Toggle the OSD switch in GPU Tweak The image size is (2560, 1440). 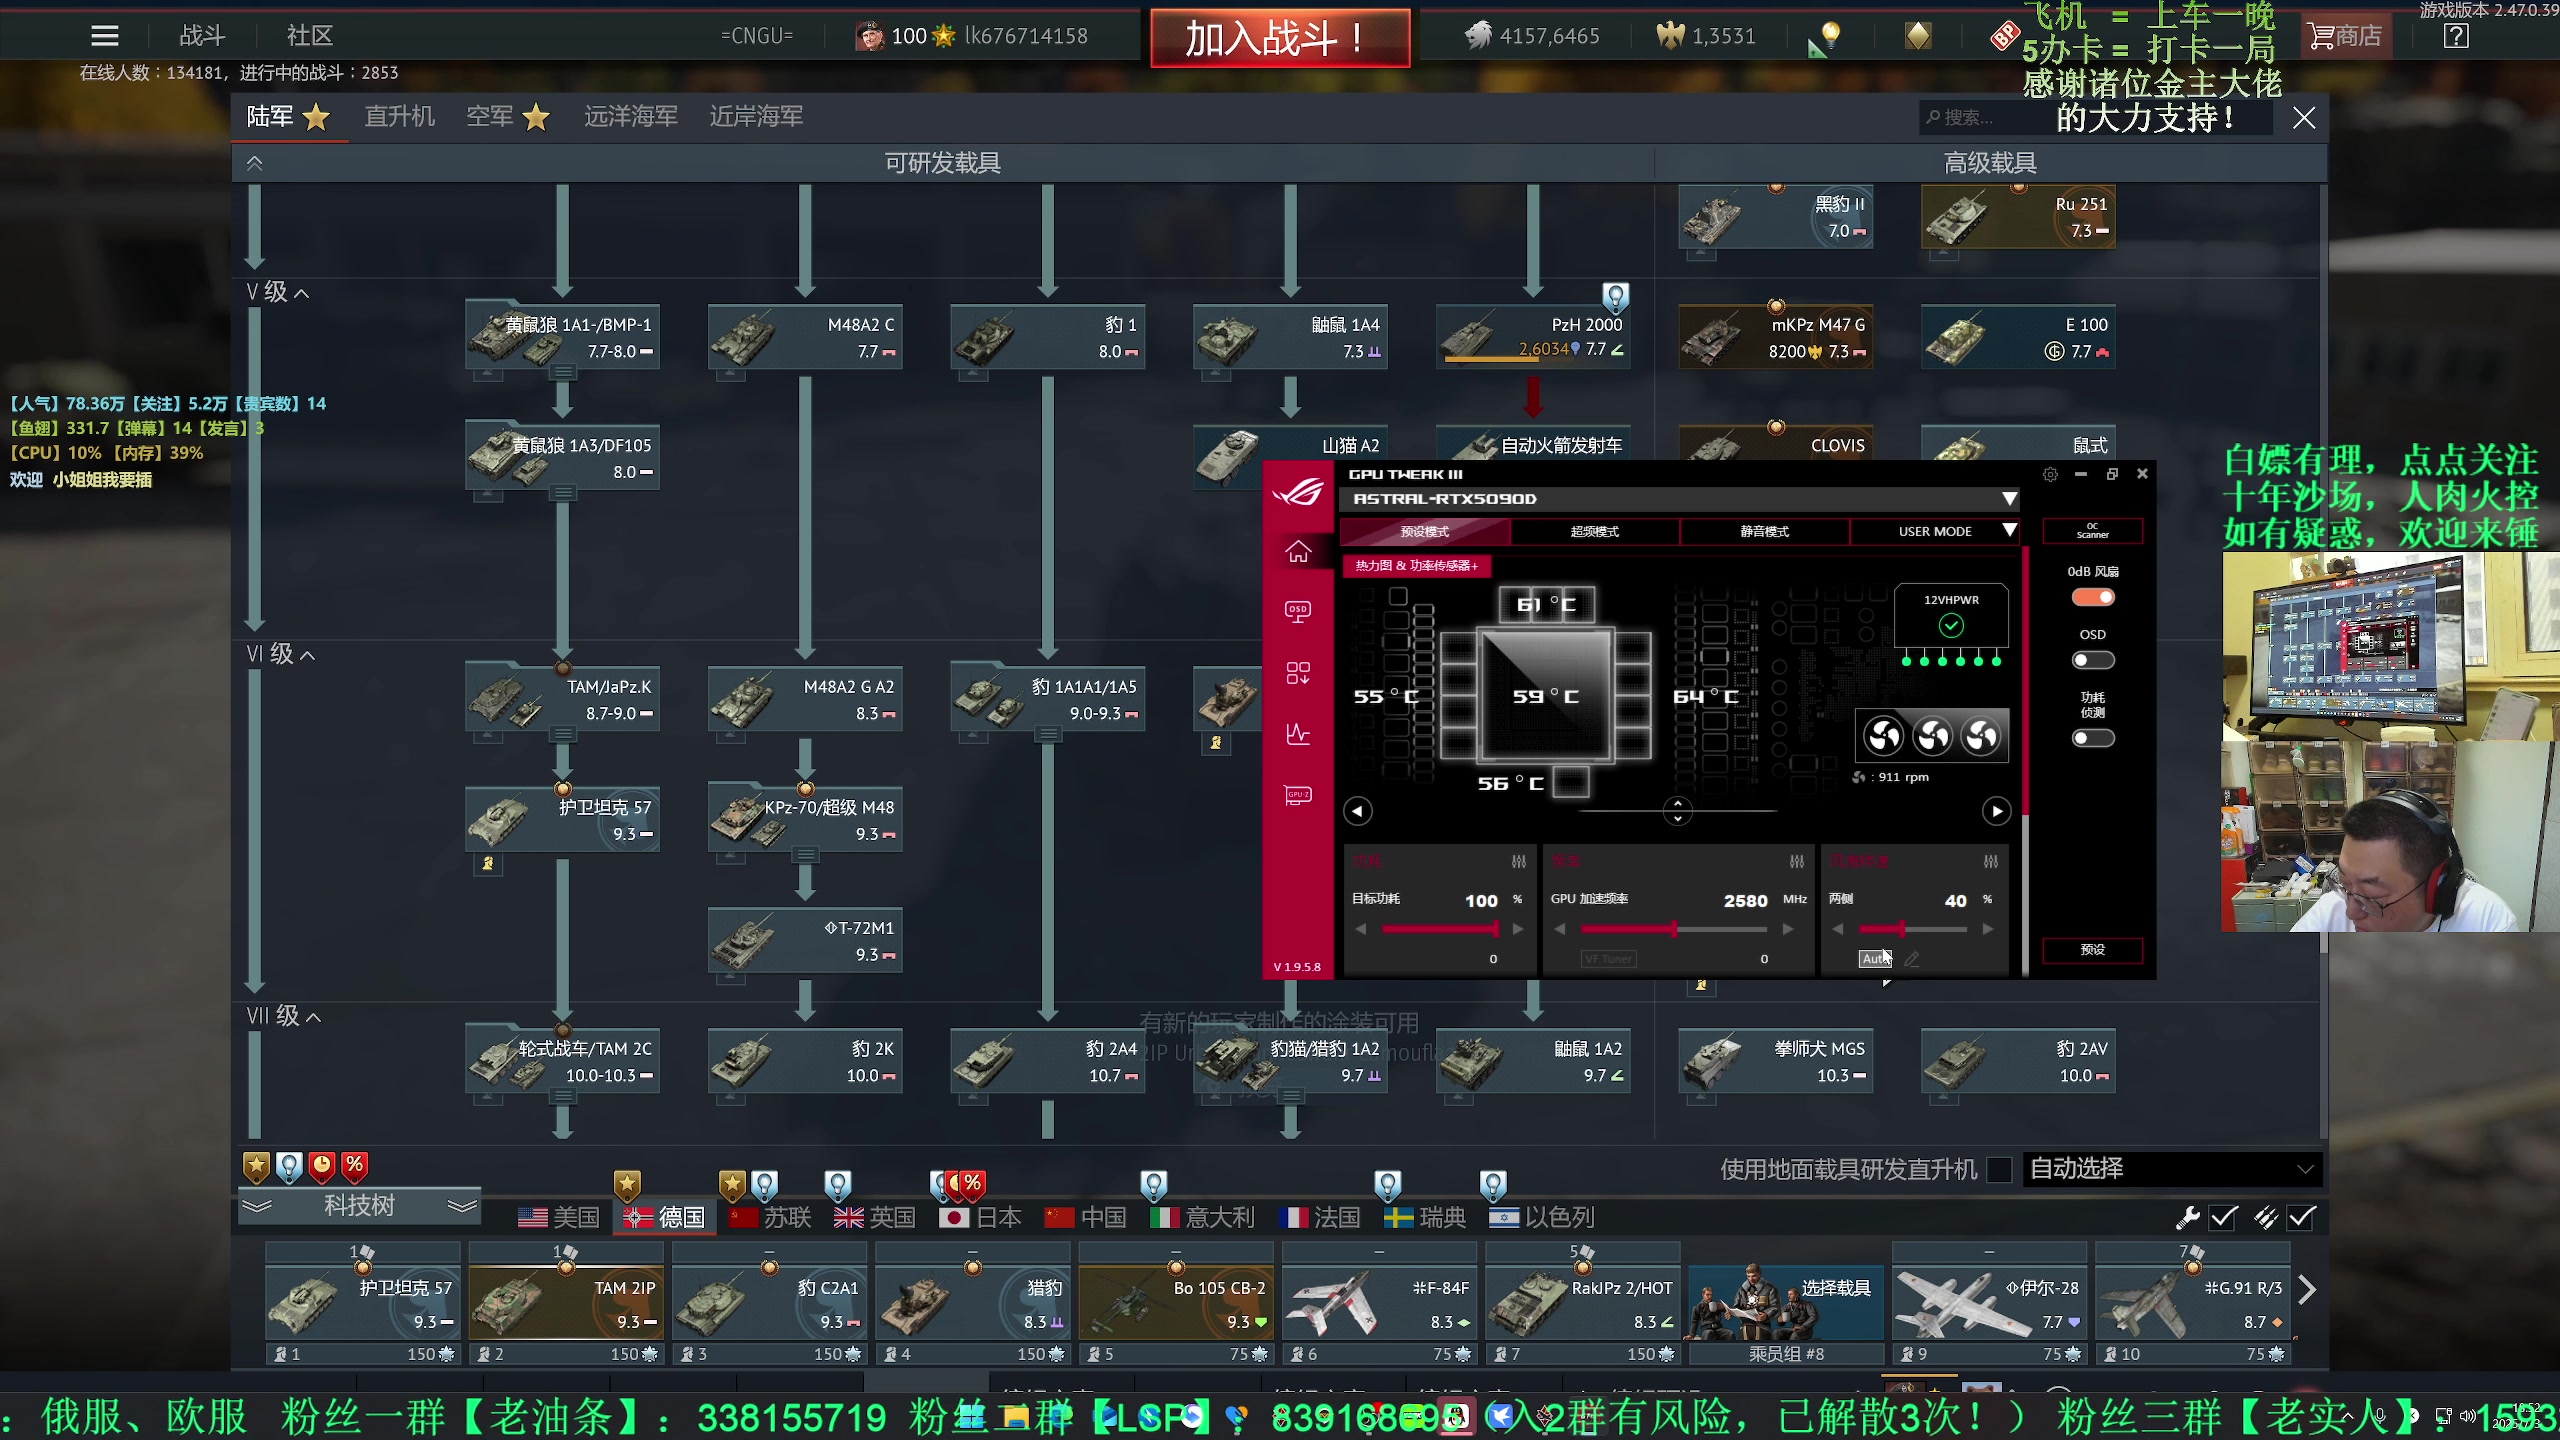point(2092,660)
